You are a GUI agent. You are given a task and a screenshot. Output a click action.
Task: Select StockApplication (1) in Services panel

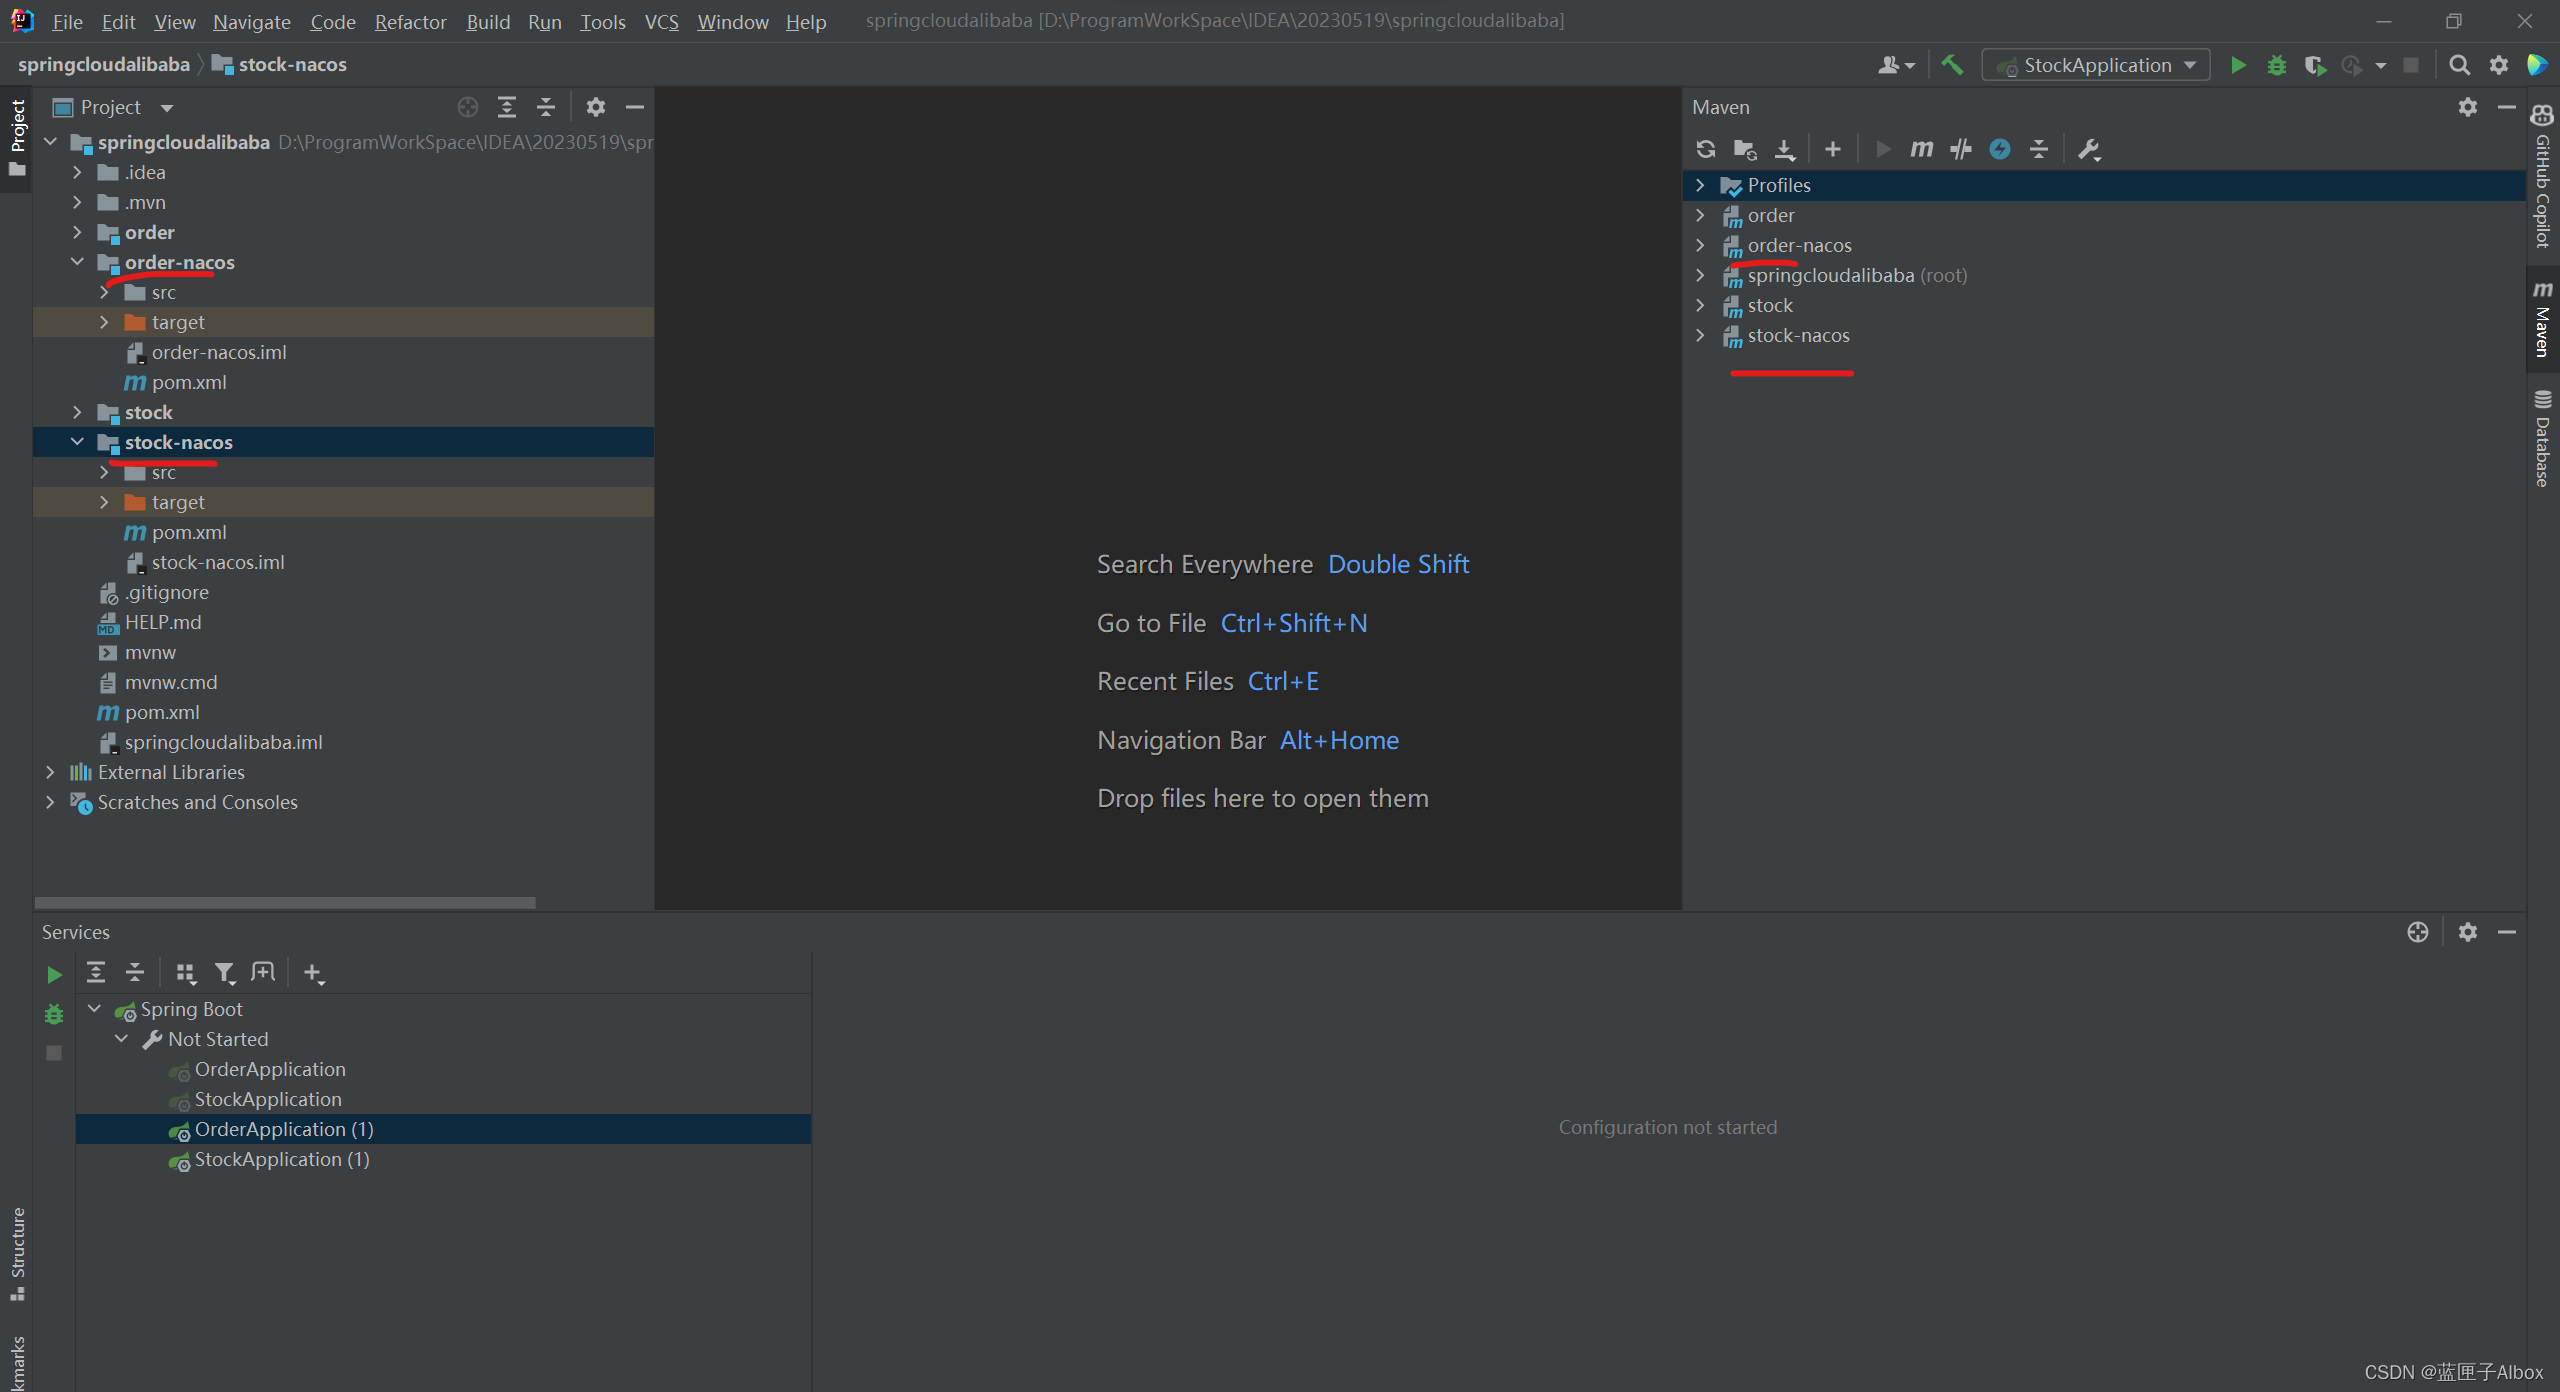[279, 1159]
